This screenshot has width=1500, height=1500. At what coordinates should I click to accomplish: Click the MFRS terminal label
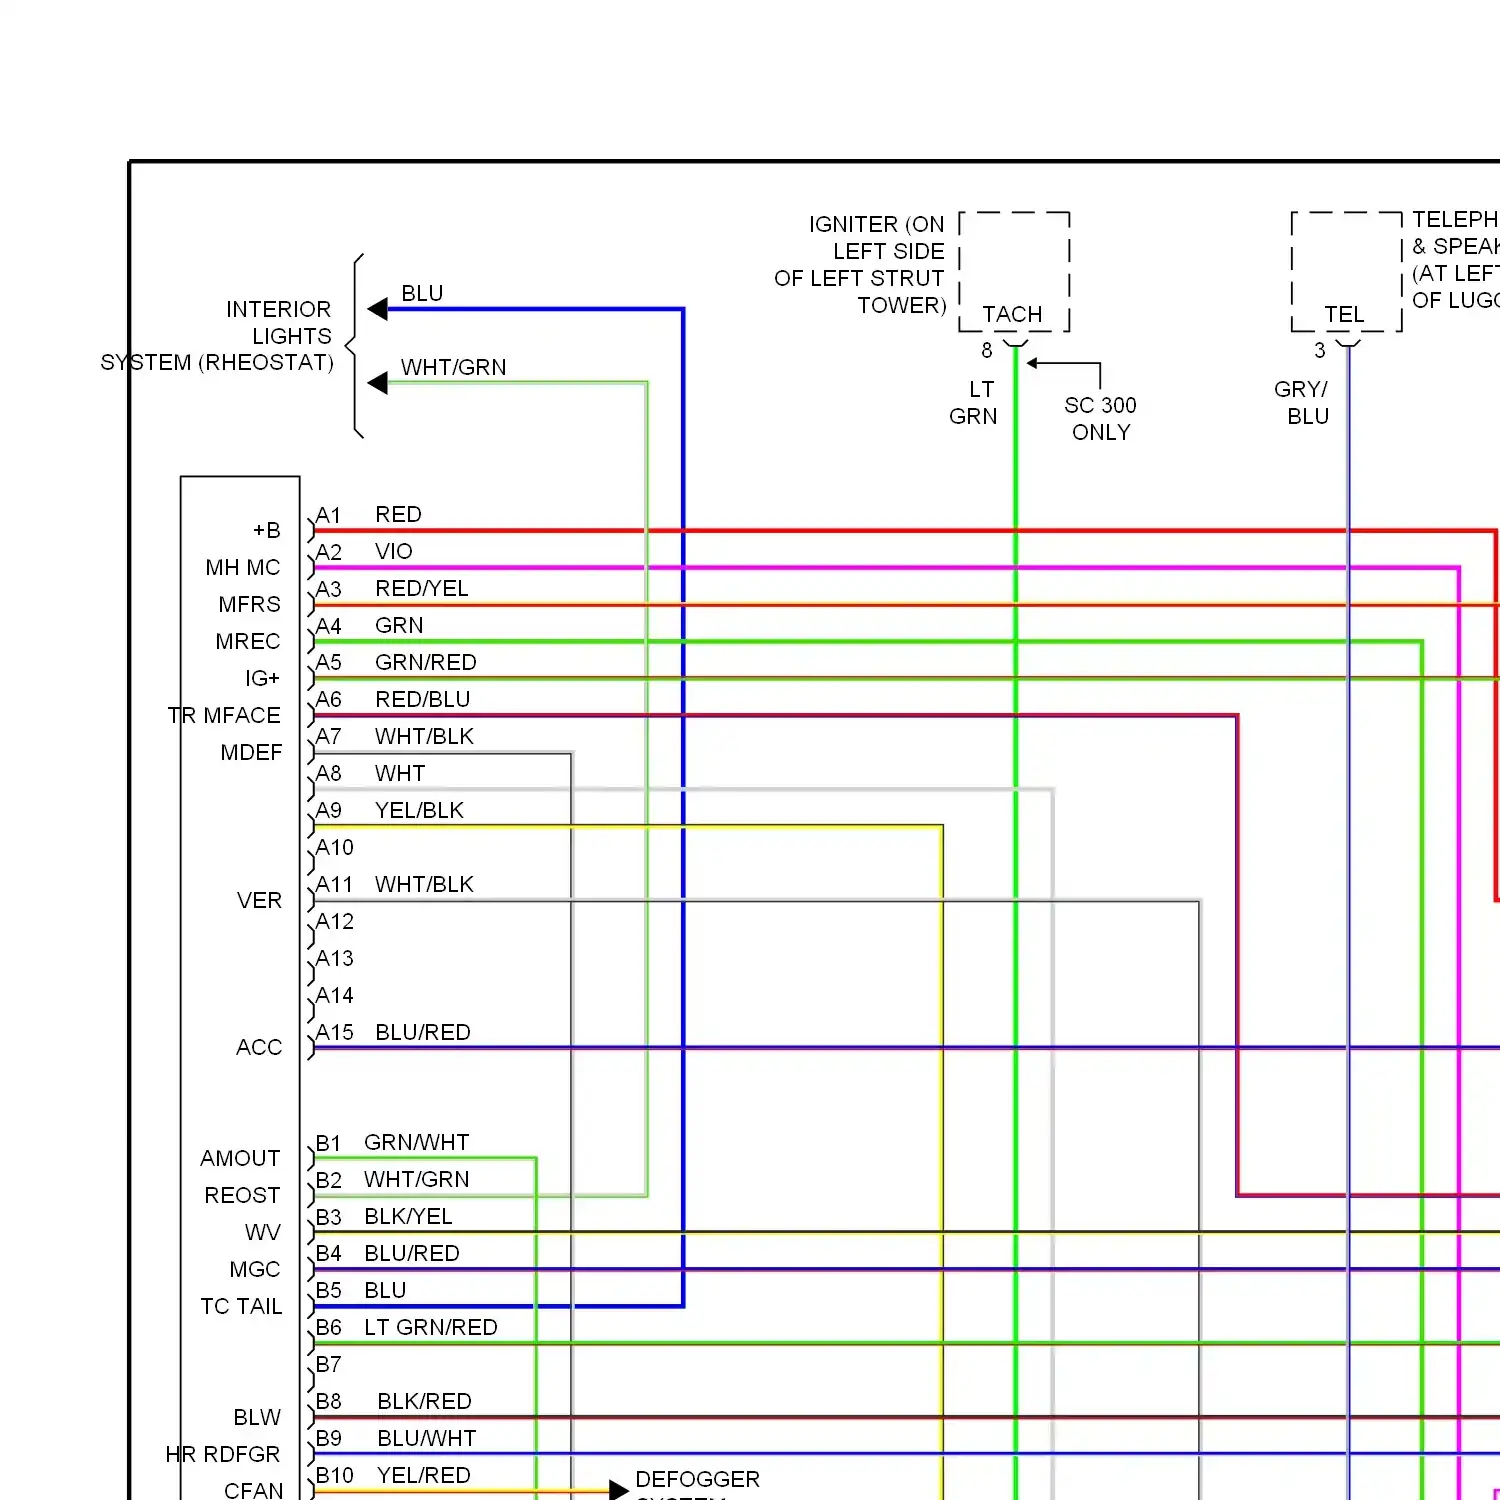pyautogui.click(x=250, y=604)
